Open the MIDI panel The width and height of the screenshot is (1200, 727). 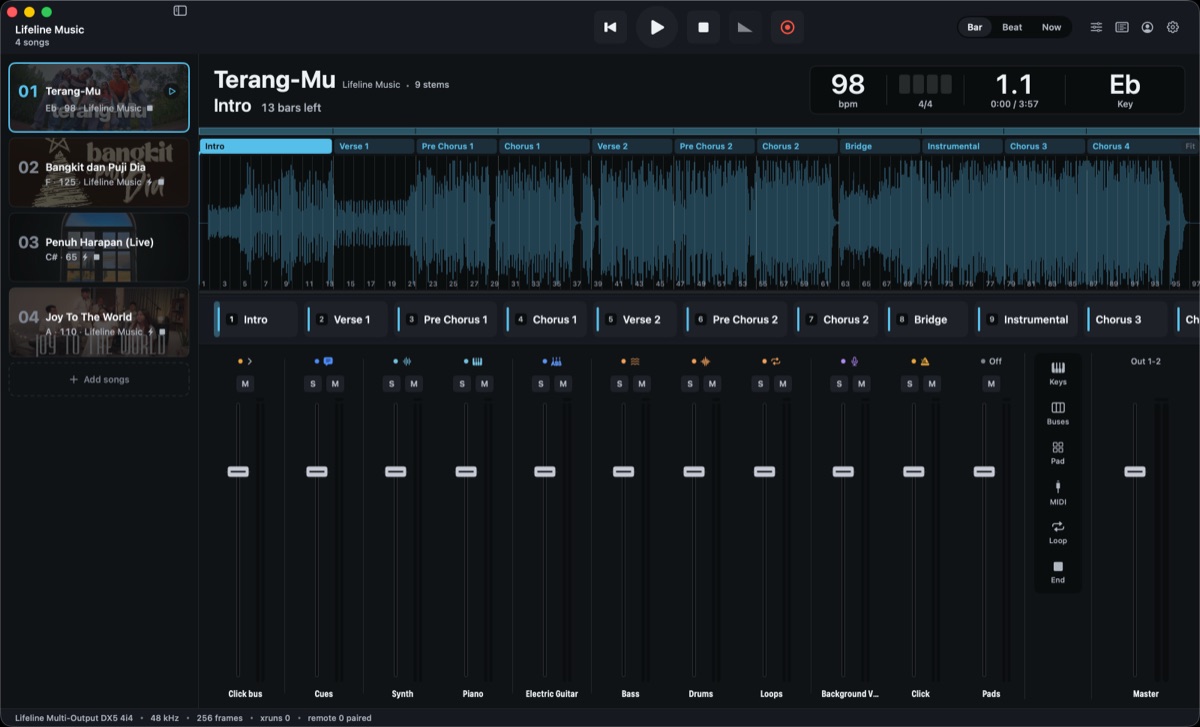pos(1058,492)
